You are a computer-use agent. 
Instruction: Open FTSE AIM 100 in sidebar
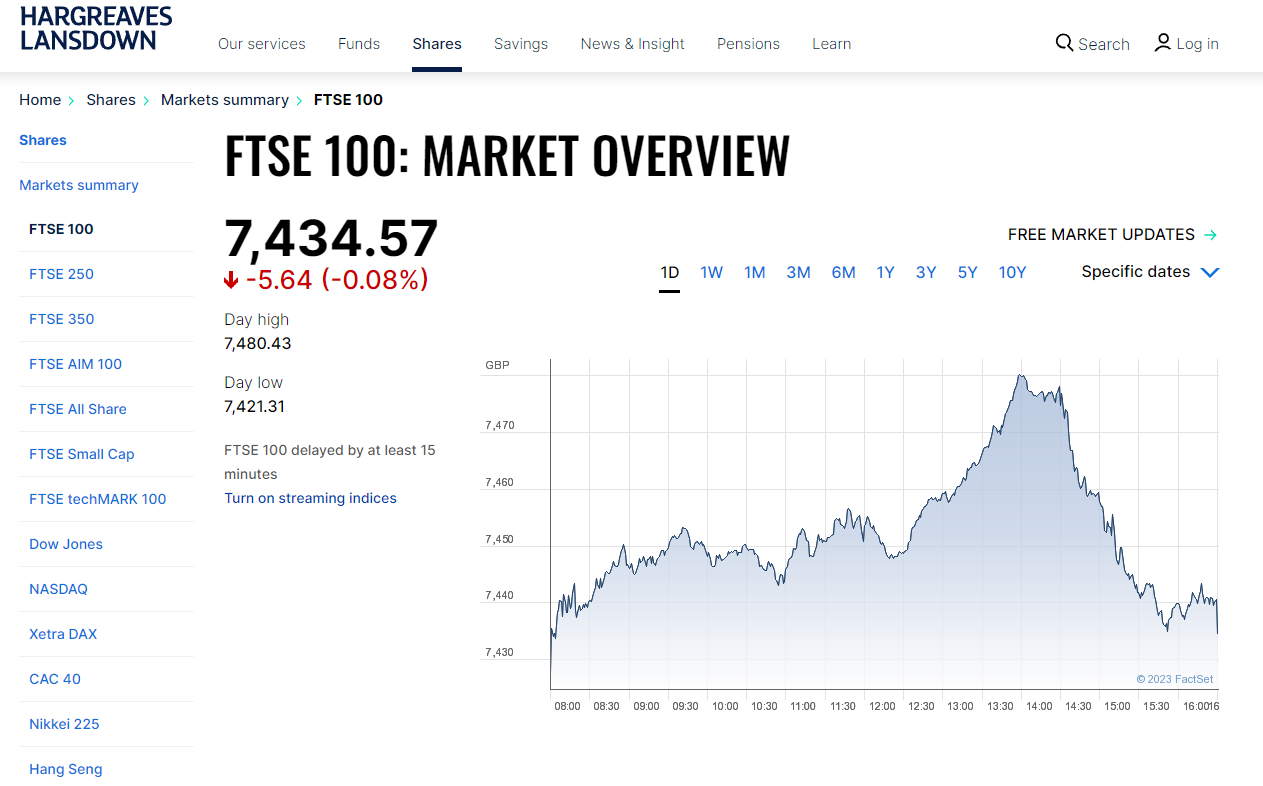(76, 364)
